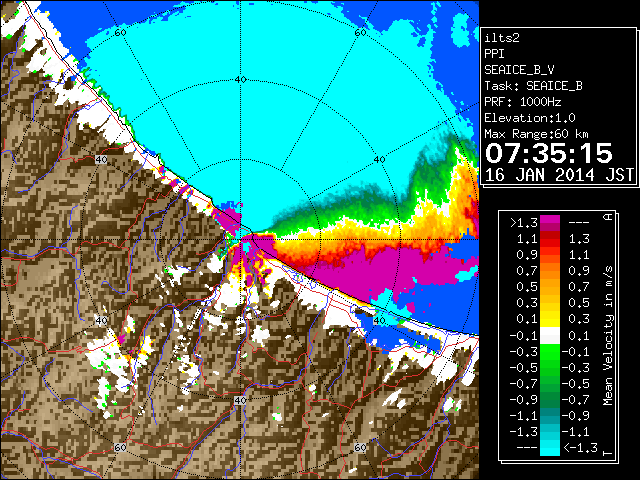Screen dimensions: 640x480
Task: Pick the bright red band of the color bar
Action: click(x=550, y=243)
